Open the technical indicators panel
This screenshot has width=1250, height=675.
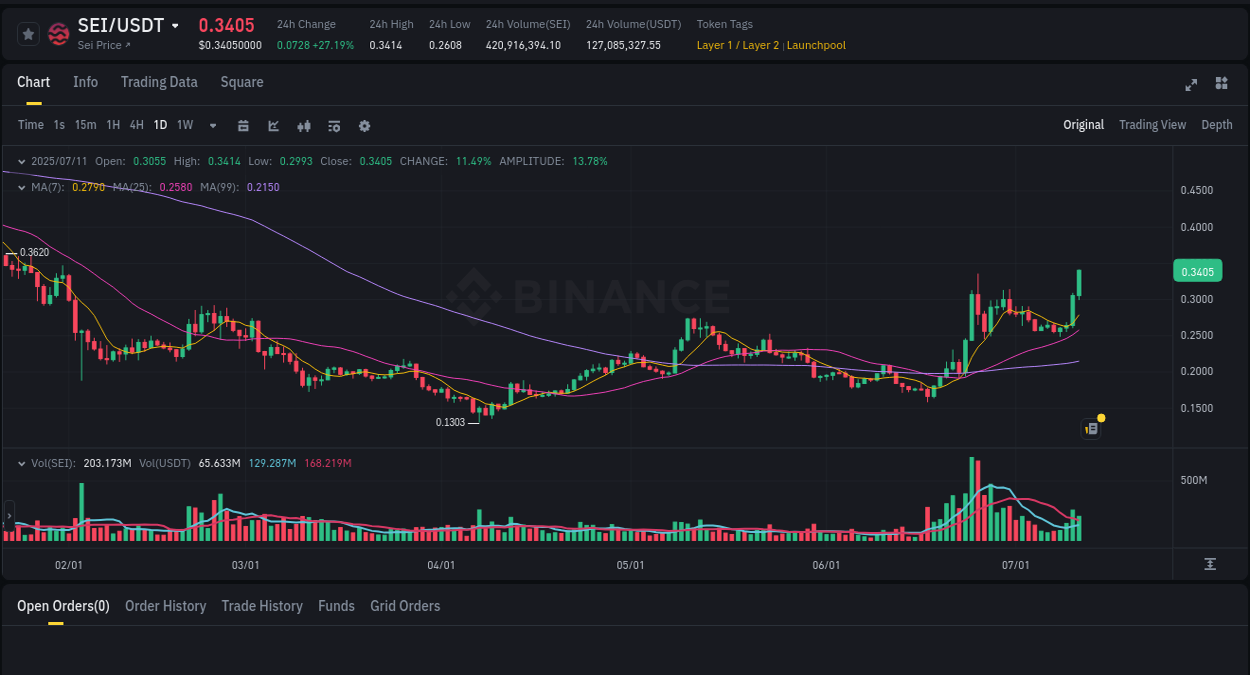coord(333,125)
